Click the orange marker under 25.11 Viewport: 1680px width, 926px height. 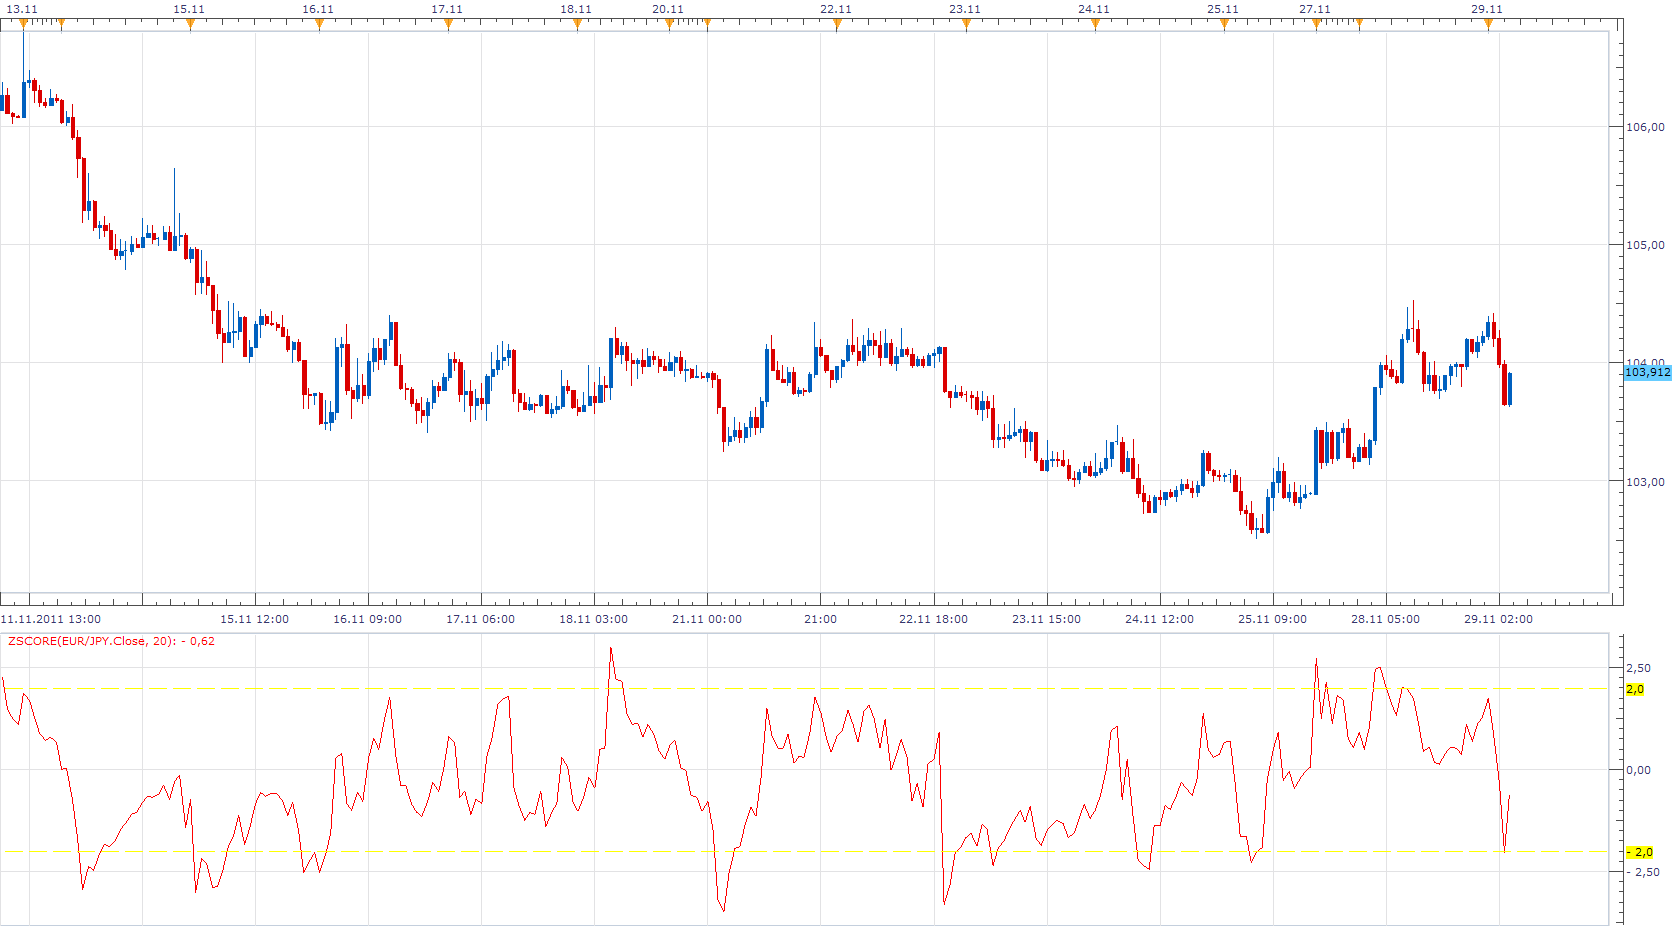point(1224,24)
